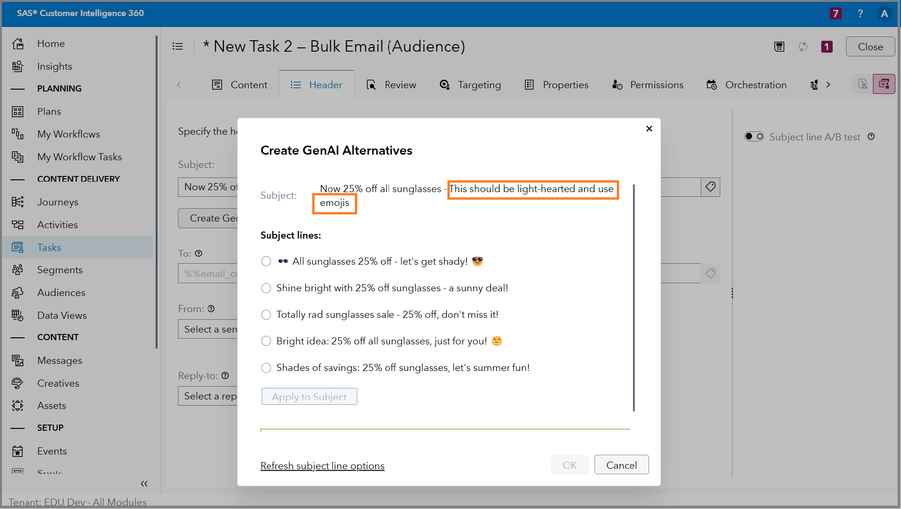
Task: Collapse the PLANNING sidebar section
Action: pos(18,89)
